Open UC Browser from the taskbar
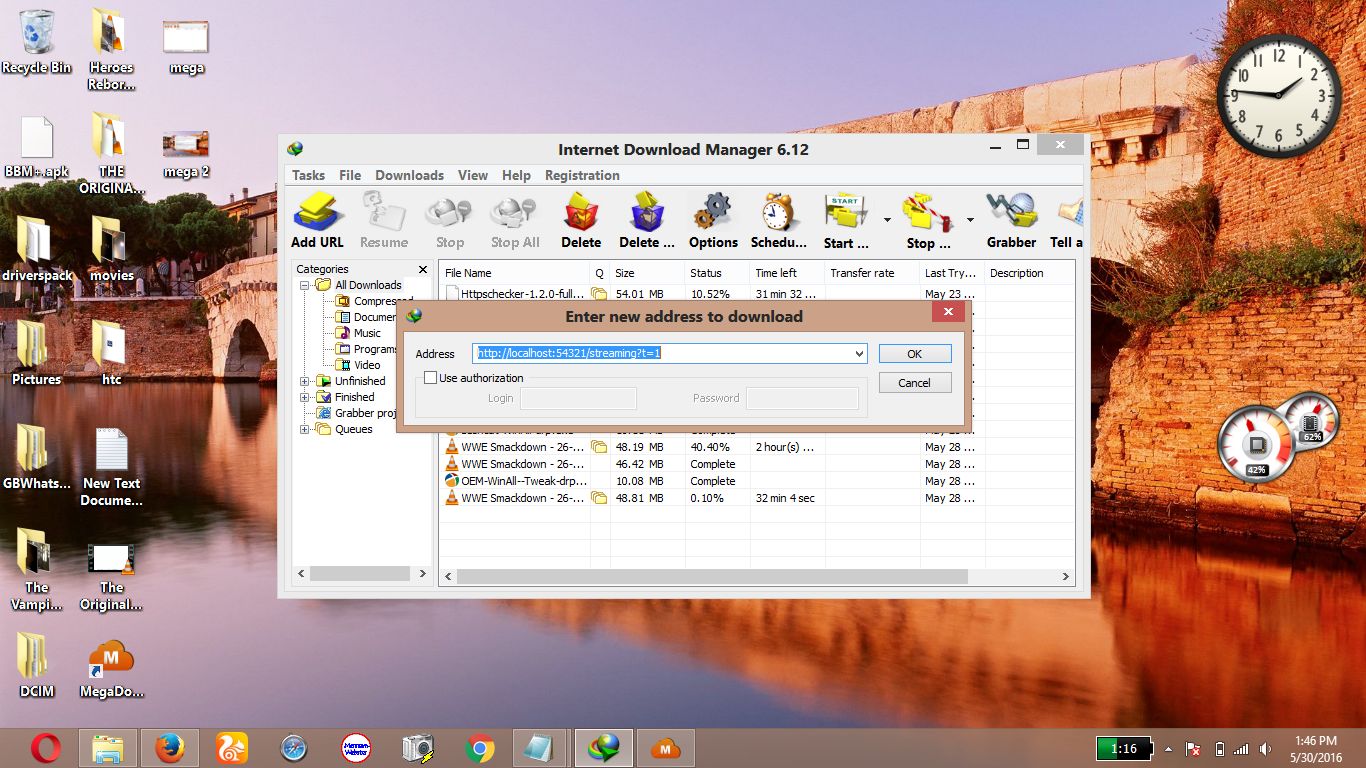Viewport: 1366px width, 768px height. [232, 747]
